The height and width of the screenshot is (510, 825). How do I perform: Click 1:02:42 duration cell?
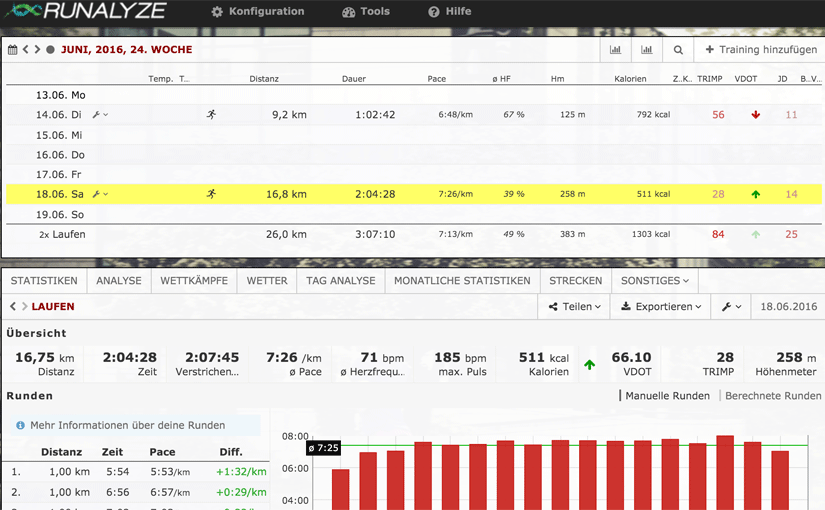[375, 115]
